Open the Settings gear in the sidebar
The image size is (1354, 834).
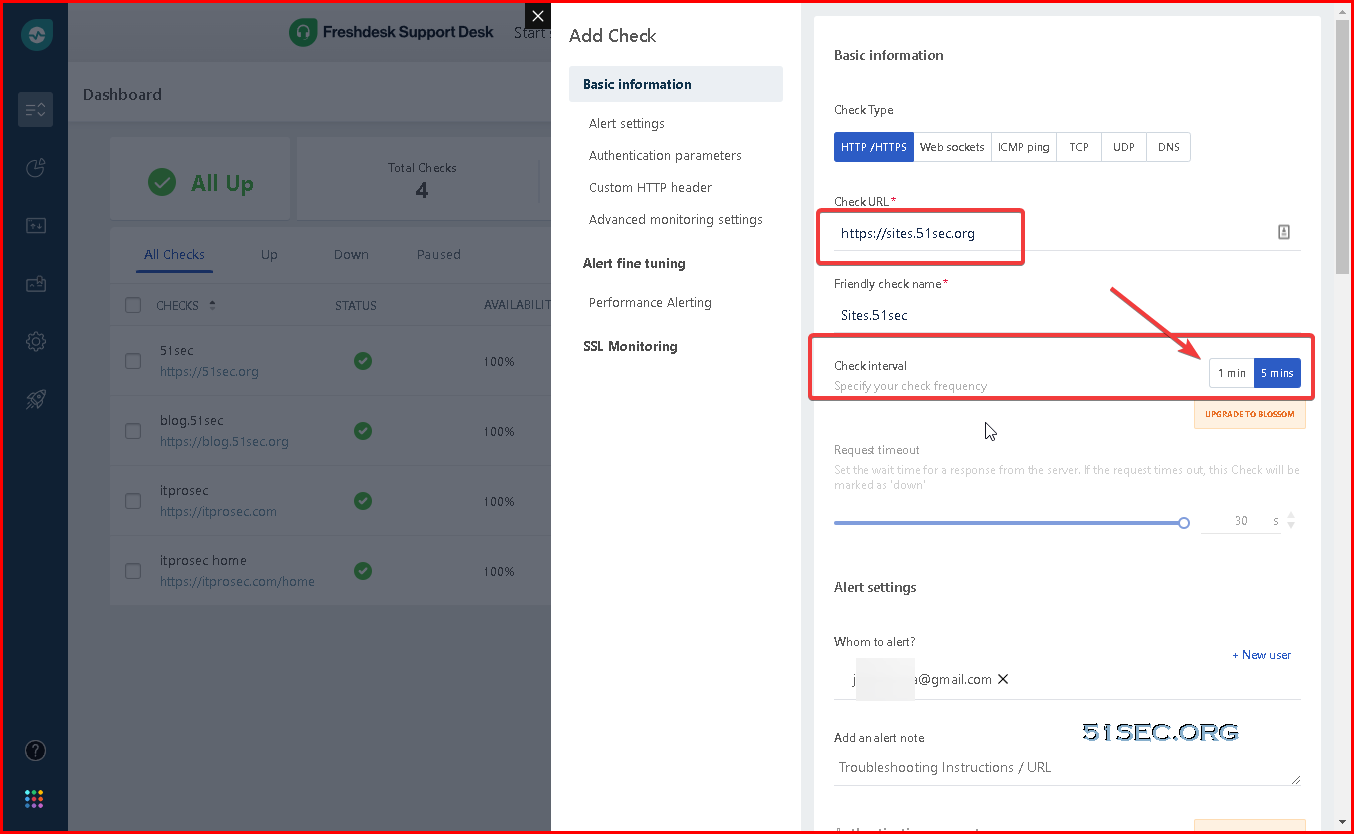[35, 342]
